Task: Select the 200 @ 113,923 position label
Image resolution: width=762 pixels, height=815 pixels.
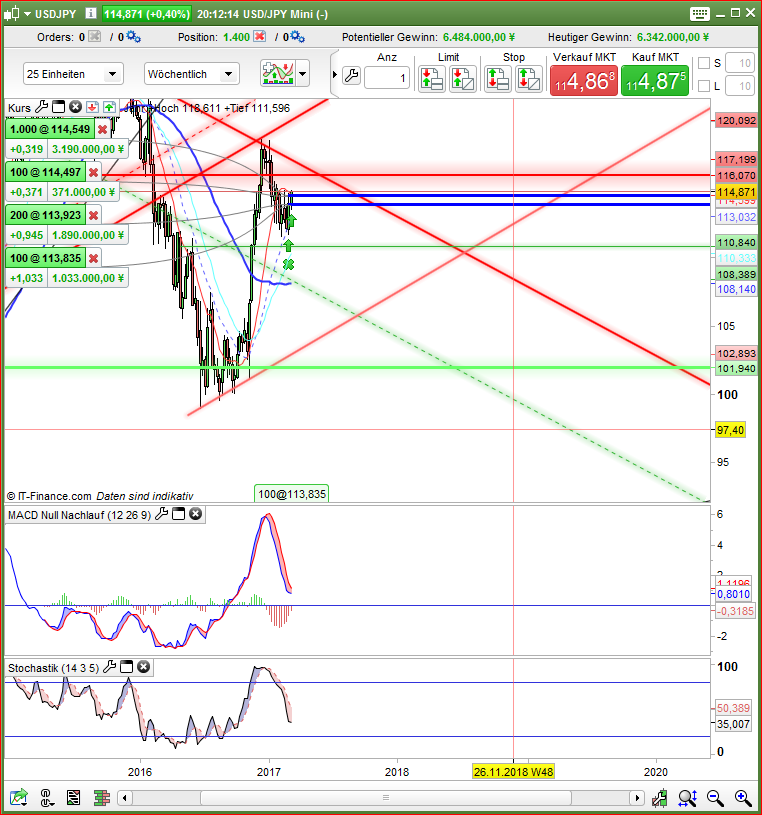Action: (46, 215)
